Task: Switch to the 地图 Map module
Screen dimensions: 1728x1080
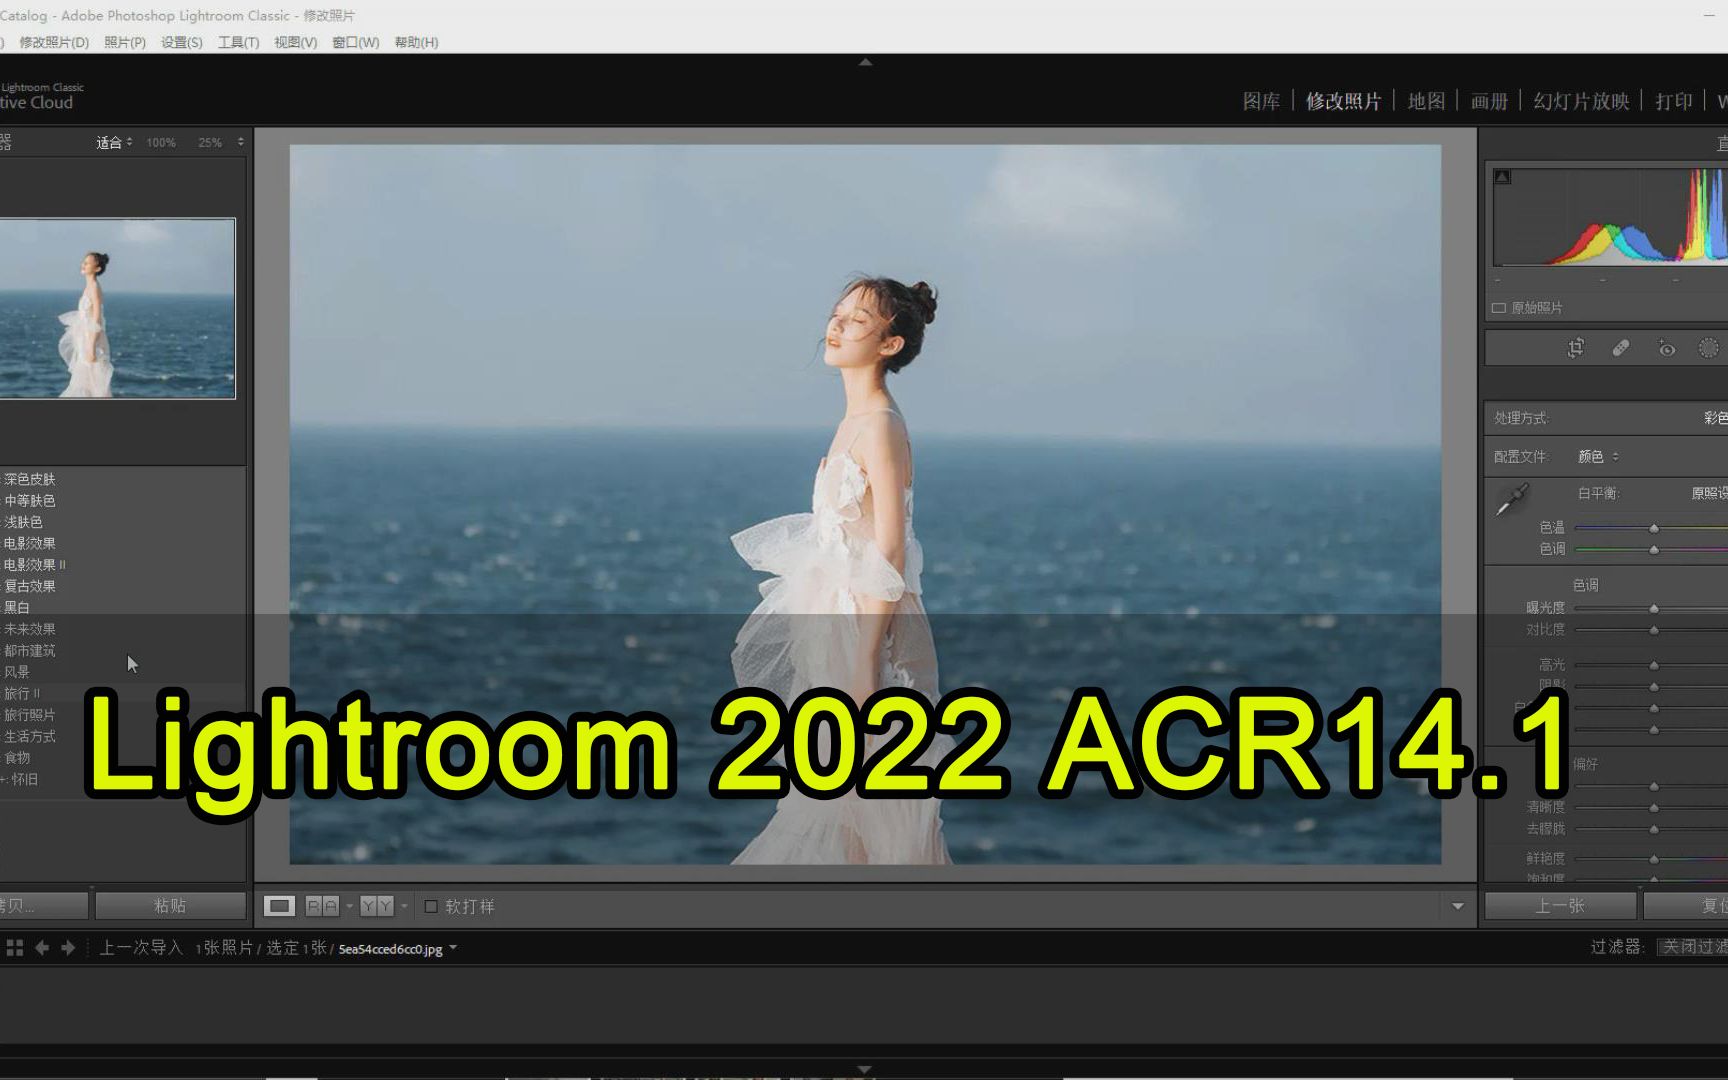Action: tap(1426, 101)
